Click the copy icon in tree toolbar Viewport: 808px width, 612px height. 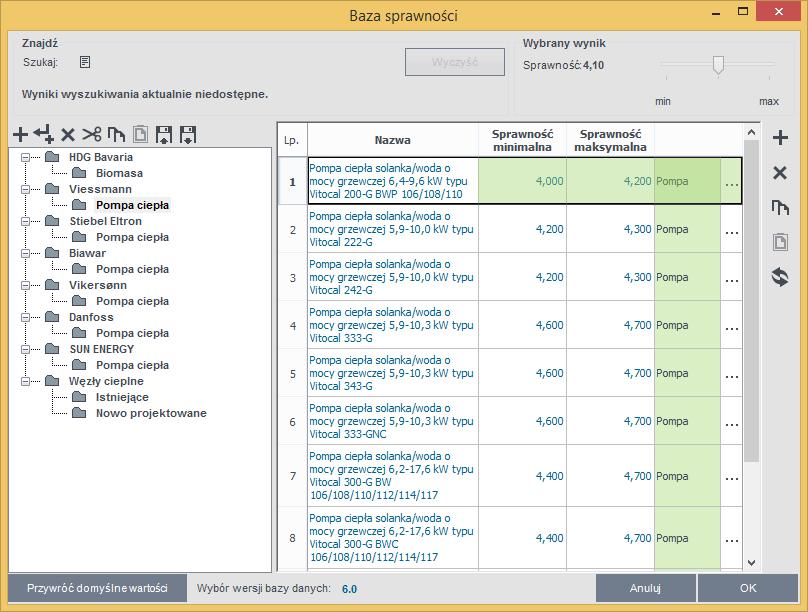[116, 134]
